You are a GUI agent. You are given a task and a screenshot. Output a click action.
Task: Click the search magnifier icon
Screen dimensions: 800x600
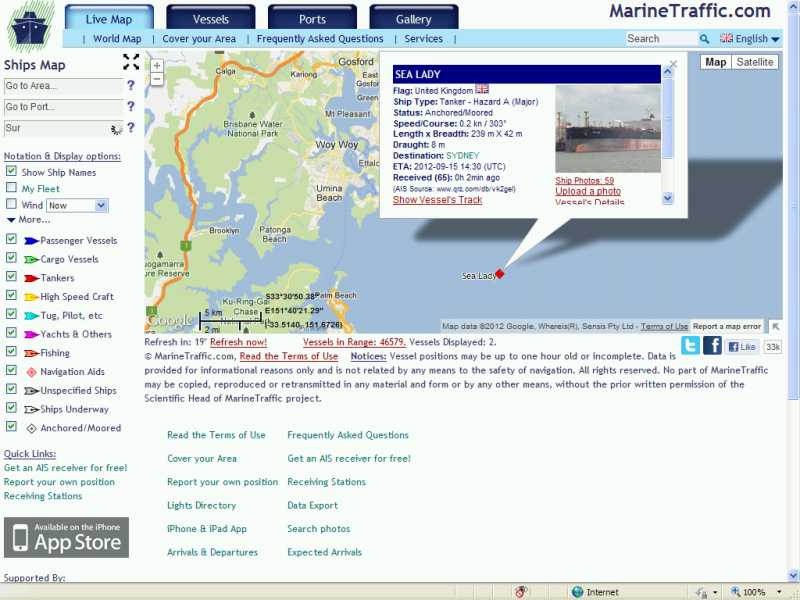(x=704, y=39)
